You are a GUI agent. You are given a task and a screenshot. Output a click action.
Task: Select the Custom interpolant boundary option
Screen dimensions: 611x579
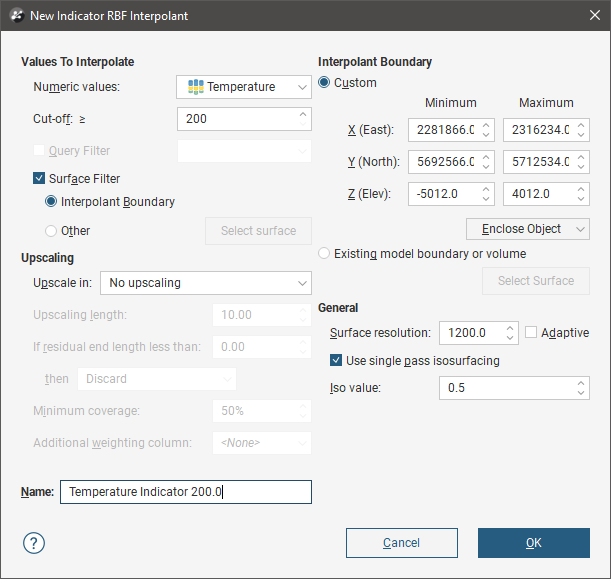tap(324, 83)
